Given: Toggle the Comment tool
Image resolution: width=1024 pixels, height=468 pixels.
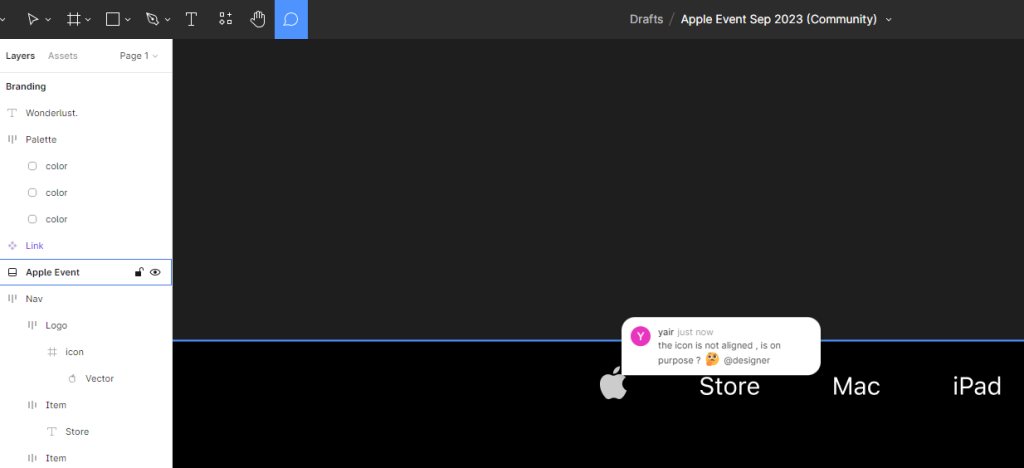Looking at the screenshot, I should (291, 19).
